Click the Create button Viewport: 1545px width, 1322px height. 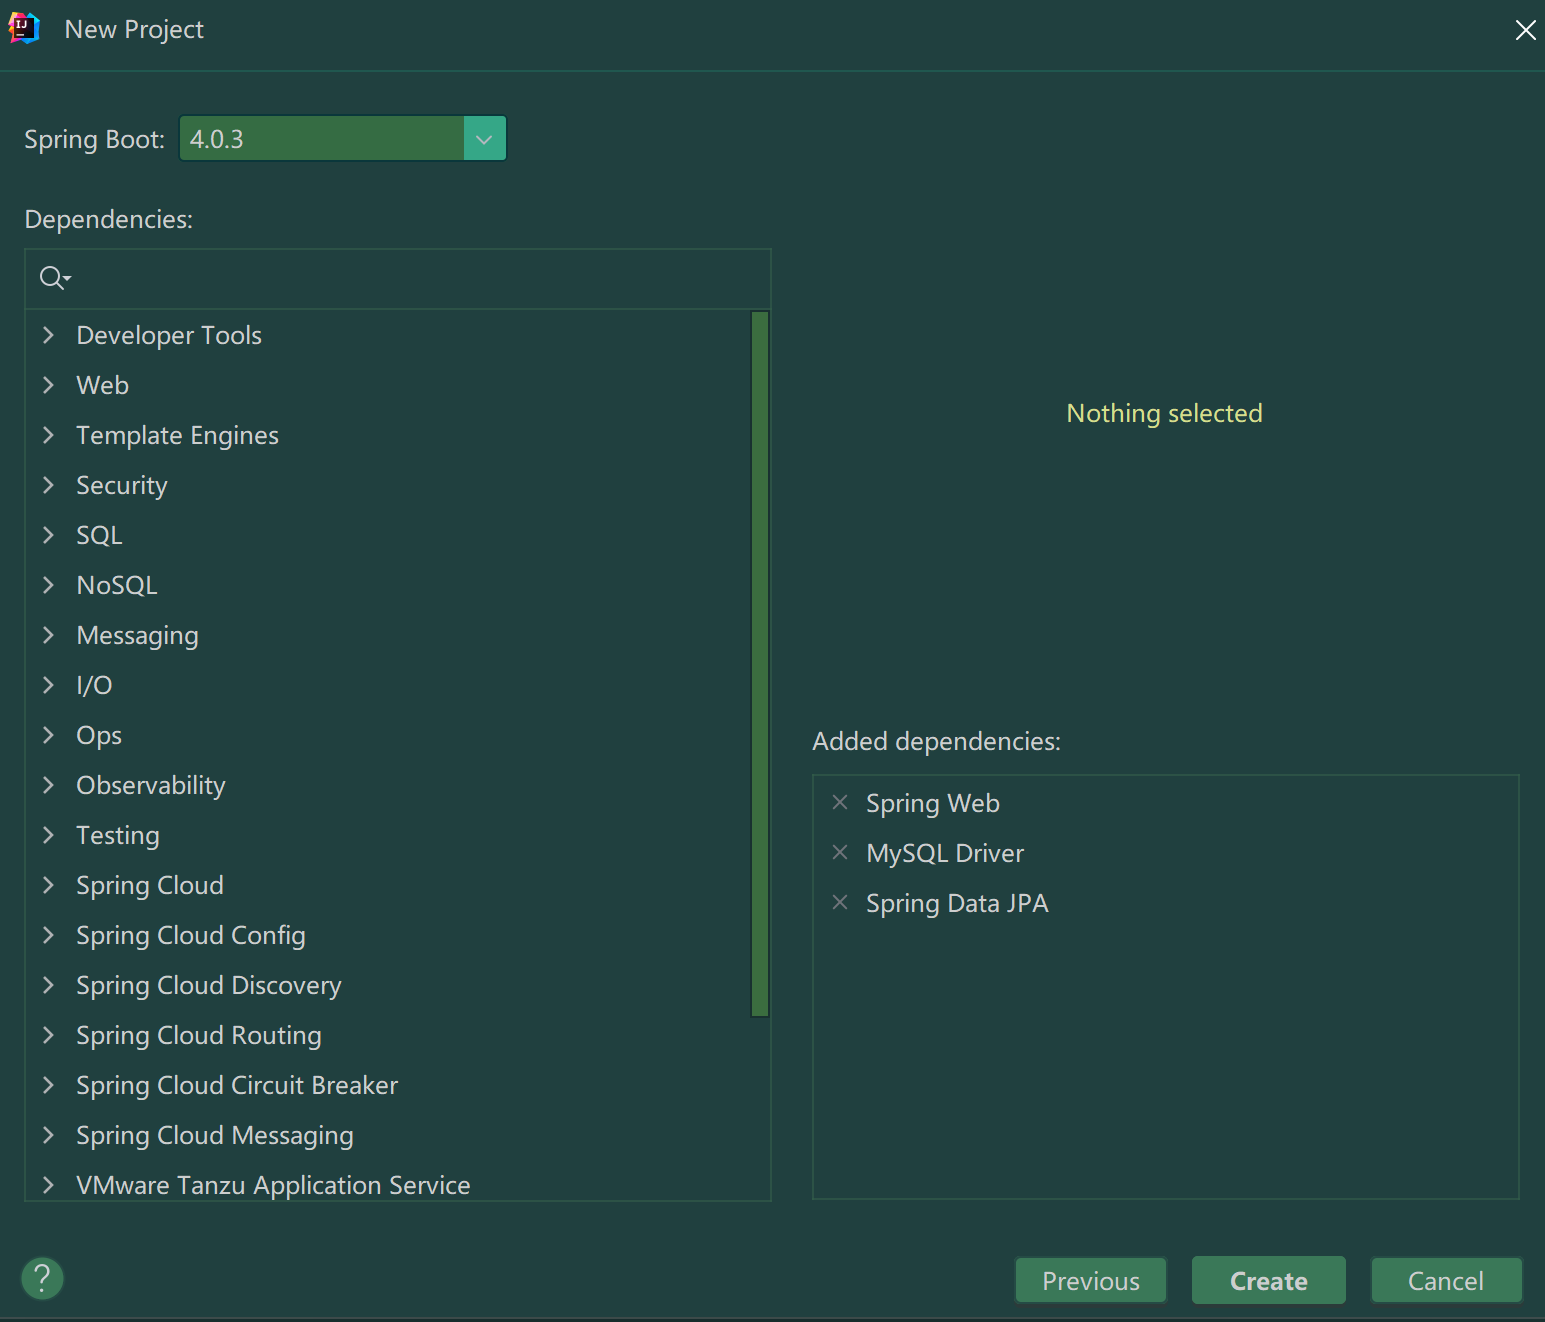[x=1269, y=1280]
